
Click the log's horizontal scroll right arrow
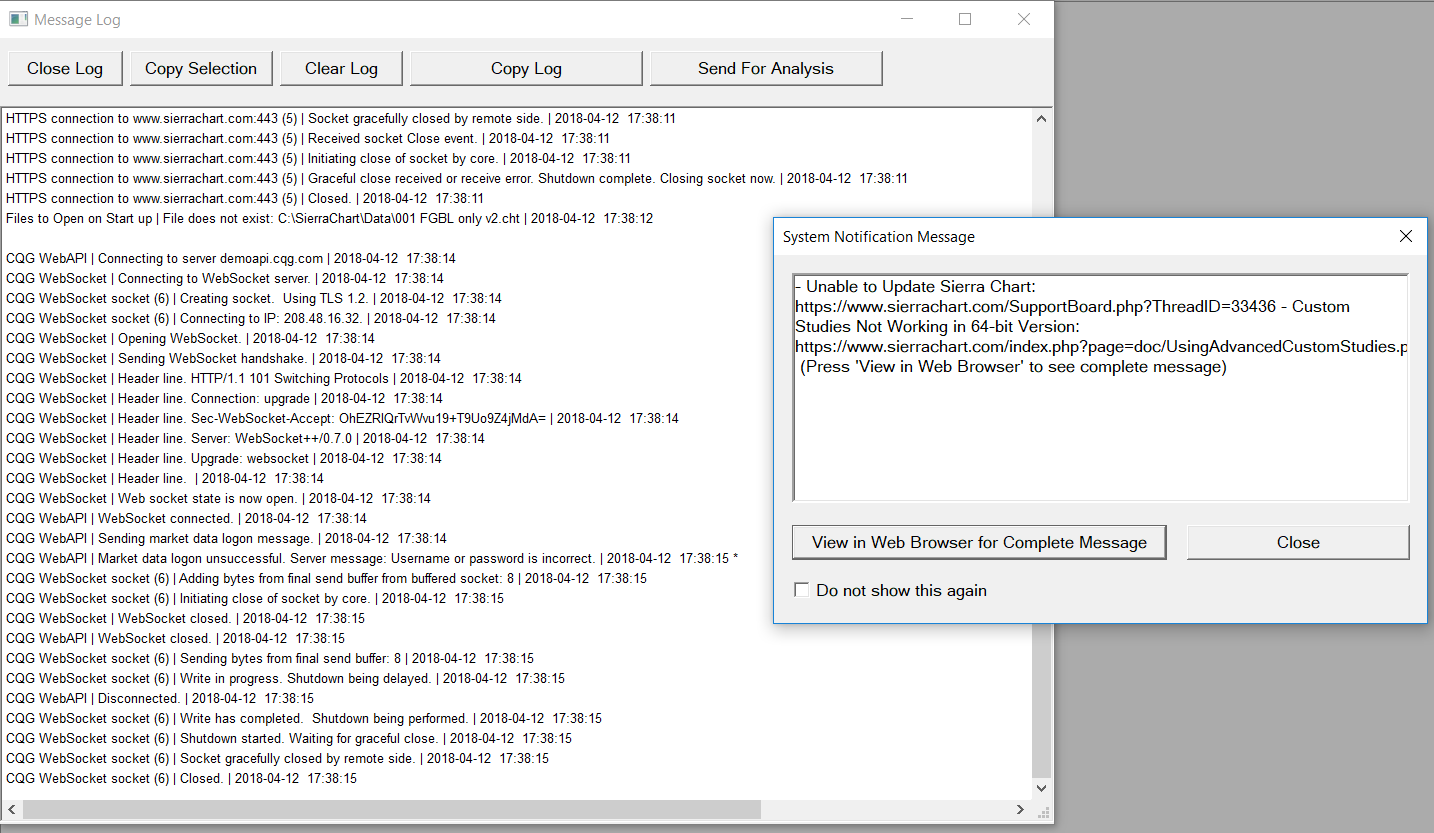[x=1021, y=809]
